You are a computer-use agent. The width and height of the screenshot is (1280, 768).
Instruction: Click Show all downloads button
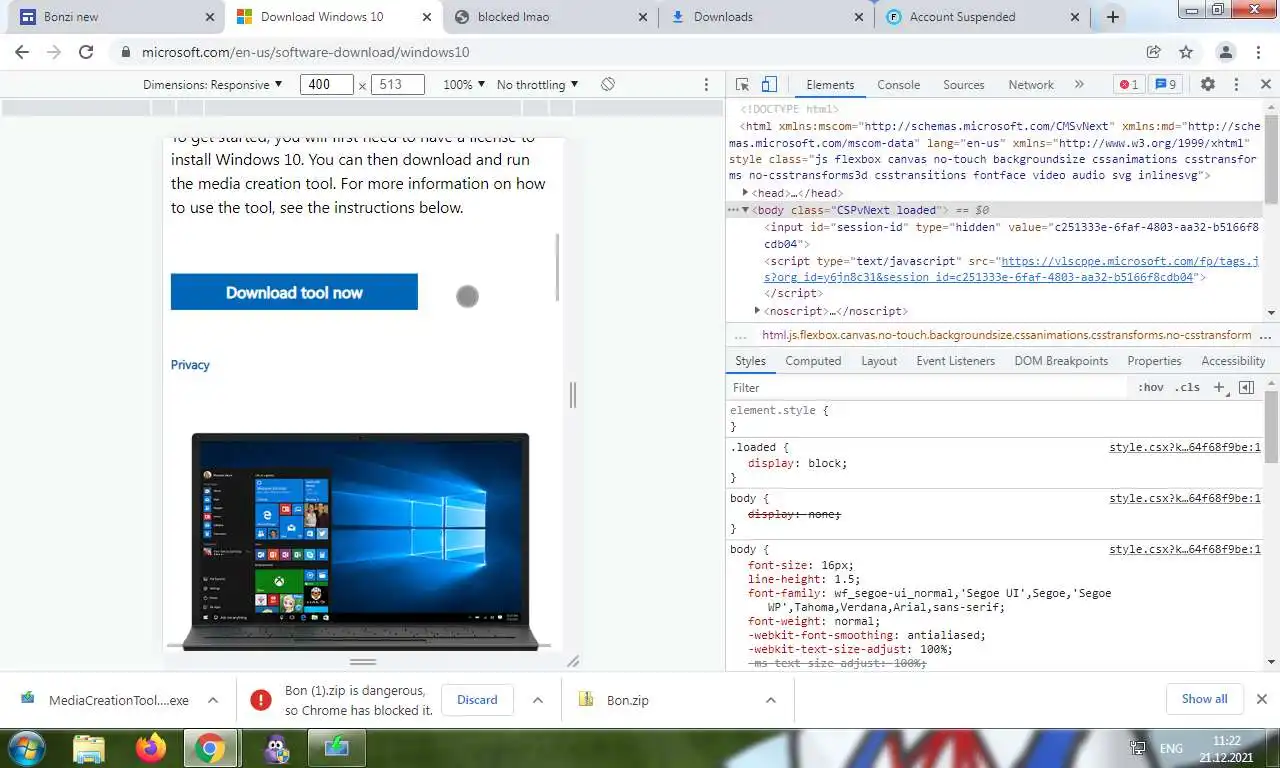click(x=1204, y=699)
